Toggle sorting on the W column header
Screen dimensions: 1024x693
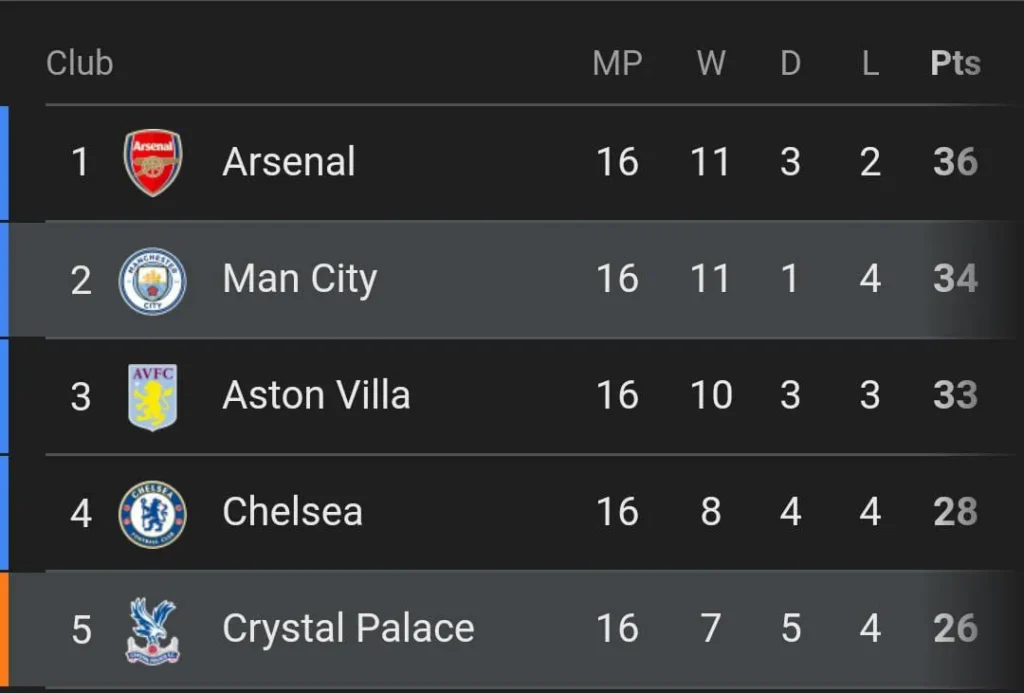click(710, 62)
